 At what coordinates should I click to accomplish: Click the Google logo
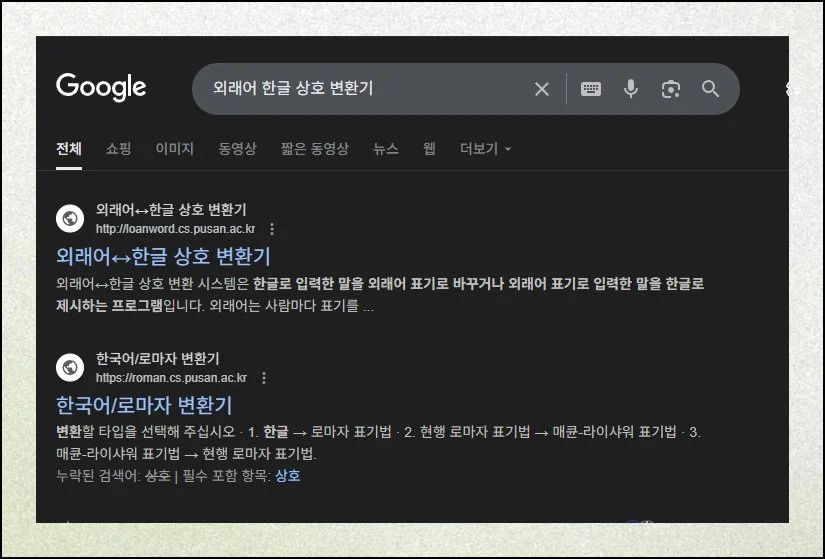[x=101, y=87]
